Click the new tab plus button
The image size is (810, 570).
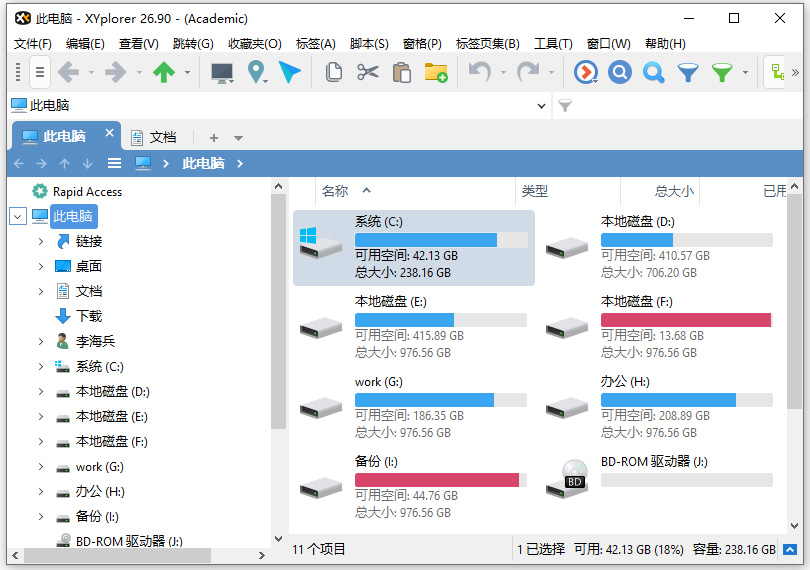click(213, 137)
